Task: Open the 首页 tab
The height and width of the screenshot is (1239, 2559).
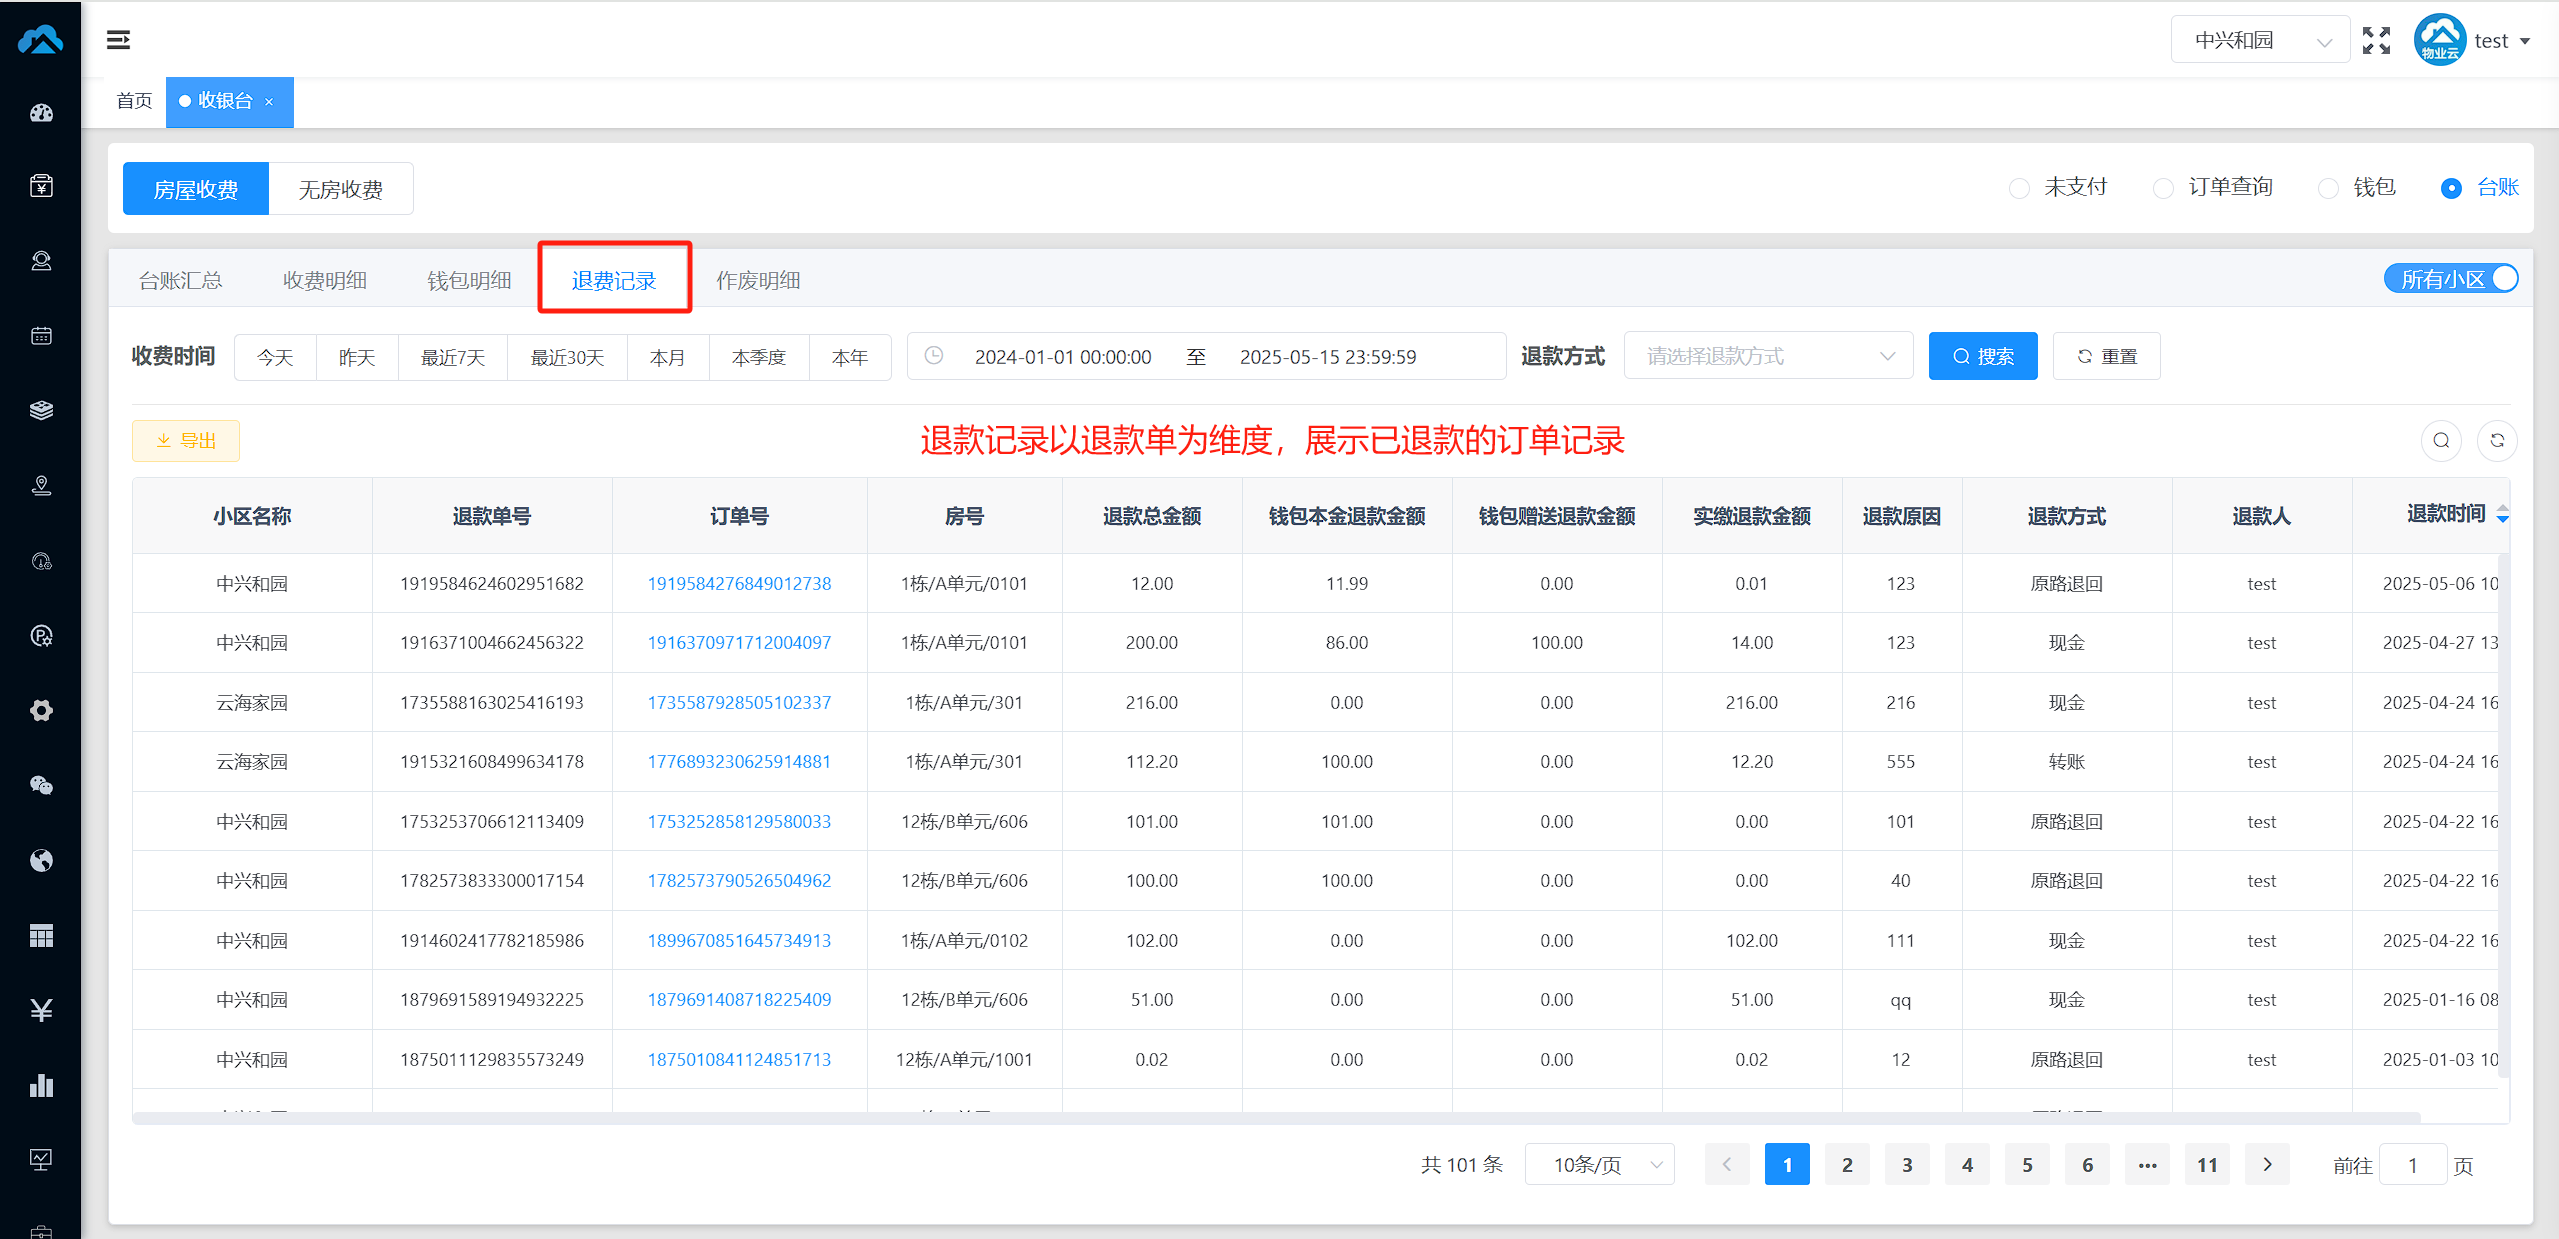Action: point(134,102)
